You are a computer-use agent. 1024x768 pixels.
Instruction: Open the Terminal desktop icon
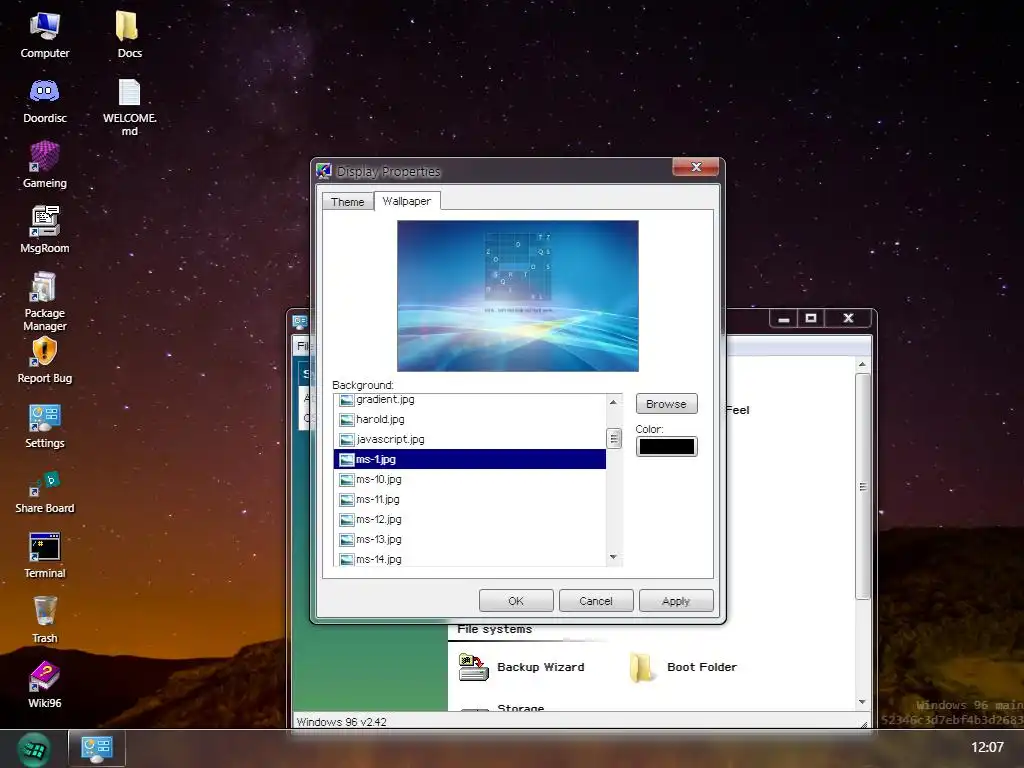(44, 555)
